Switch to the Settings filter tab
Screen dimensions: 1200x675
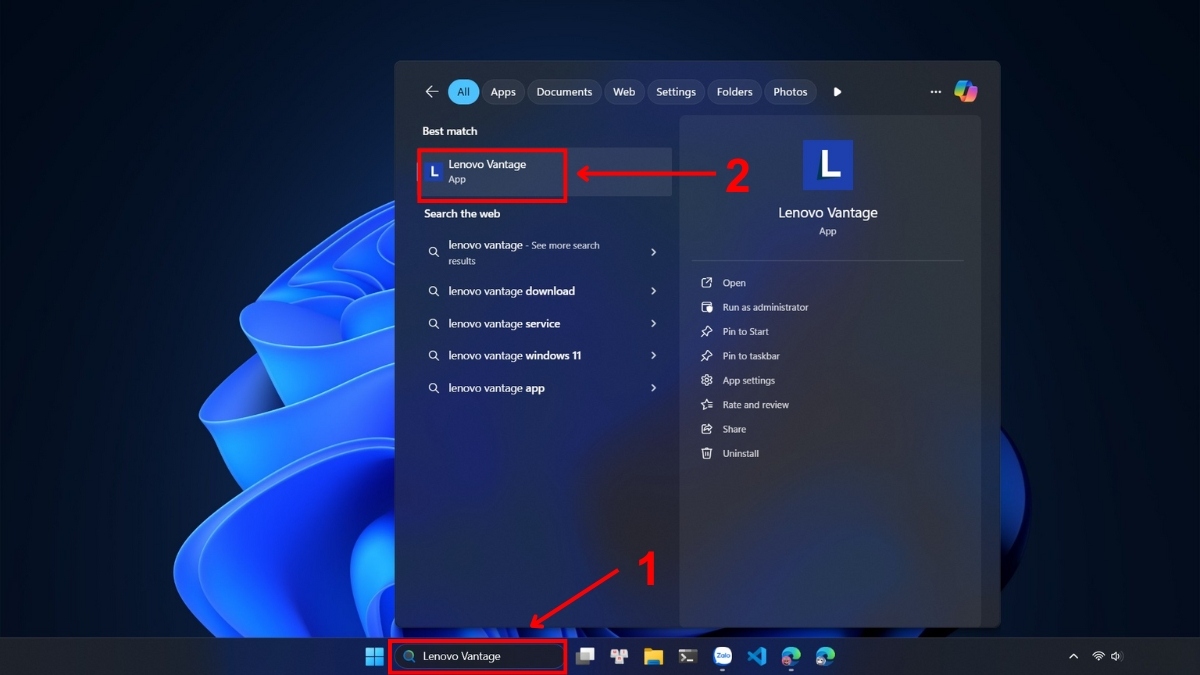[676, 92]
